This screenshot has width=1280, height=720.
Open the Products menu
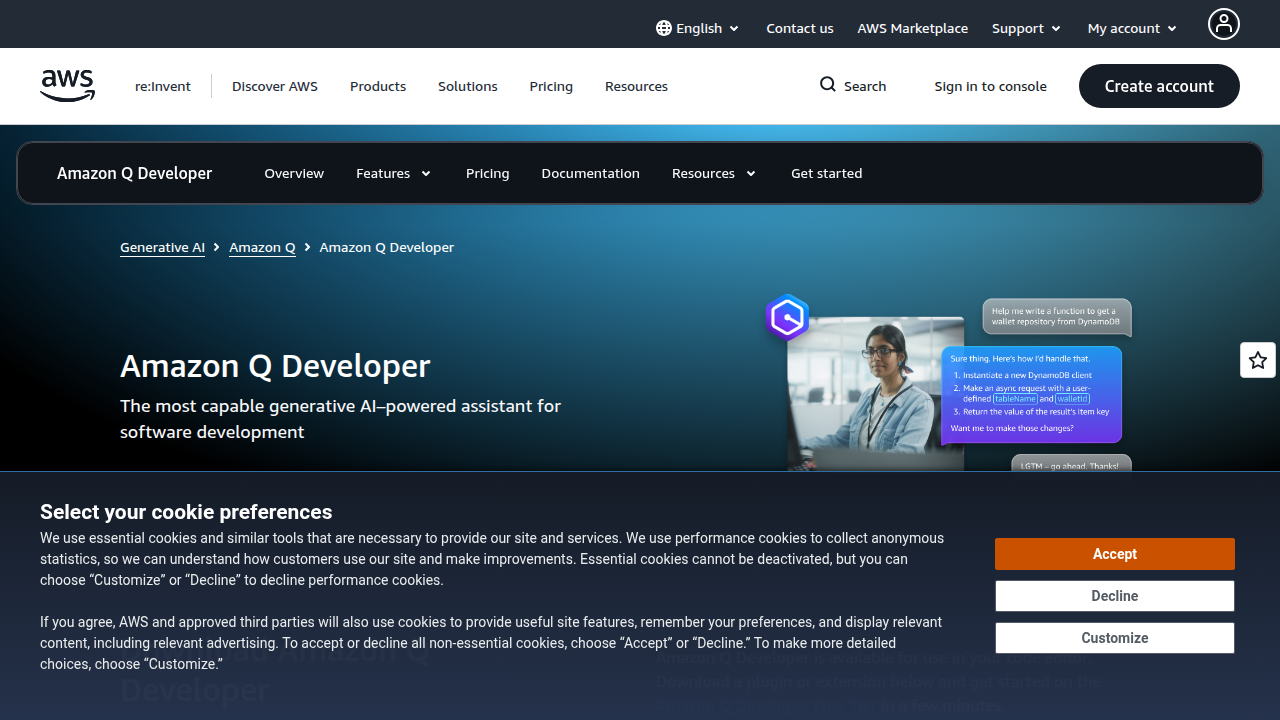tap(378, 86)
